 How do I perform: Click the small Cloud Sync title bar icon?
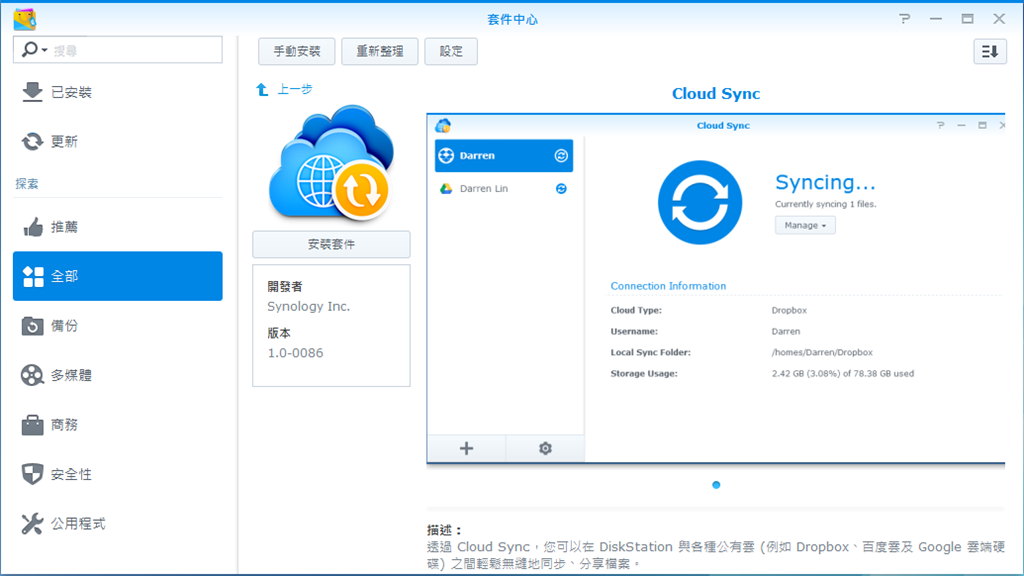tap(443, 125)
